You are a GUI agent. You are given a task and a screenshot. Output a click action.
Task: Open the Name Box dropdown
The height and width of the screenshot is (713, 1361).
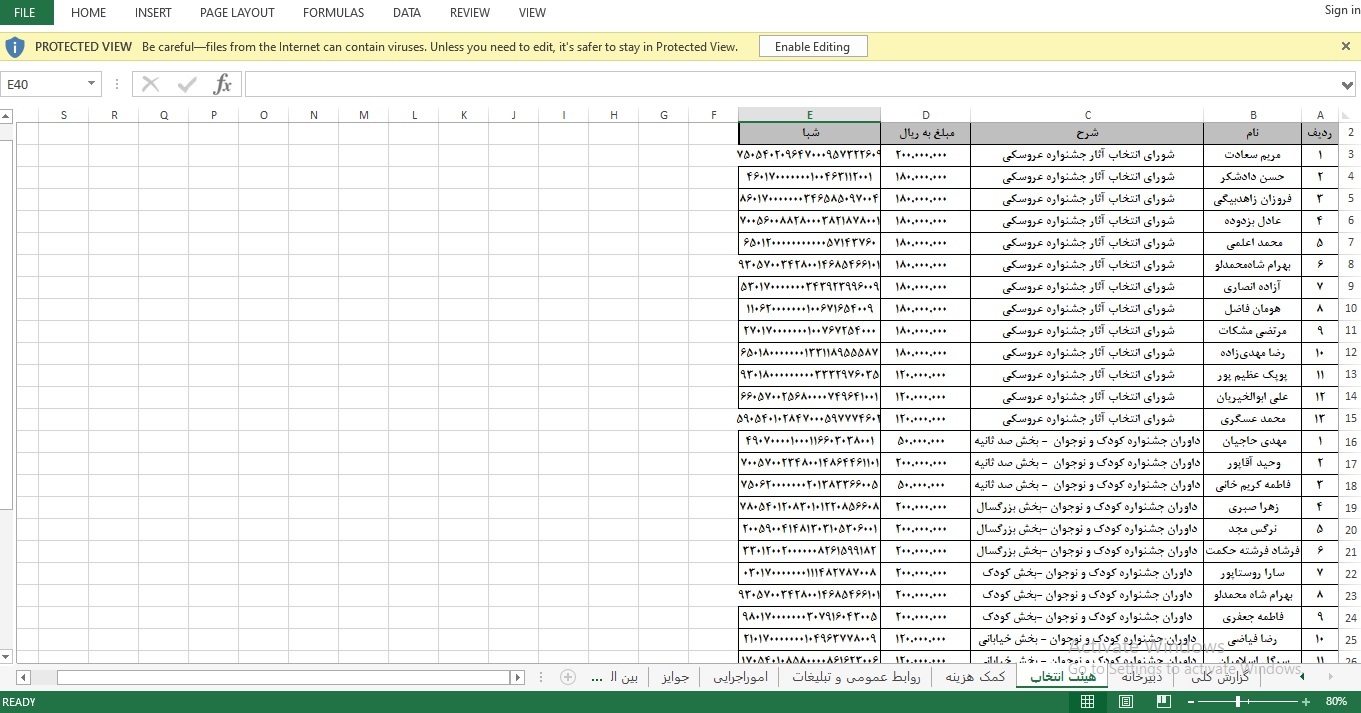91,85
